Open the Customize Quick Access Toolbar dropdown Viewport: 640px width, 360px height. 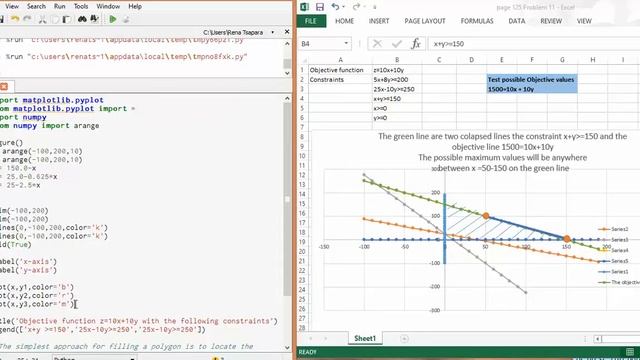click(374, 7)
